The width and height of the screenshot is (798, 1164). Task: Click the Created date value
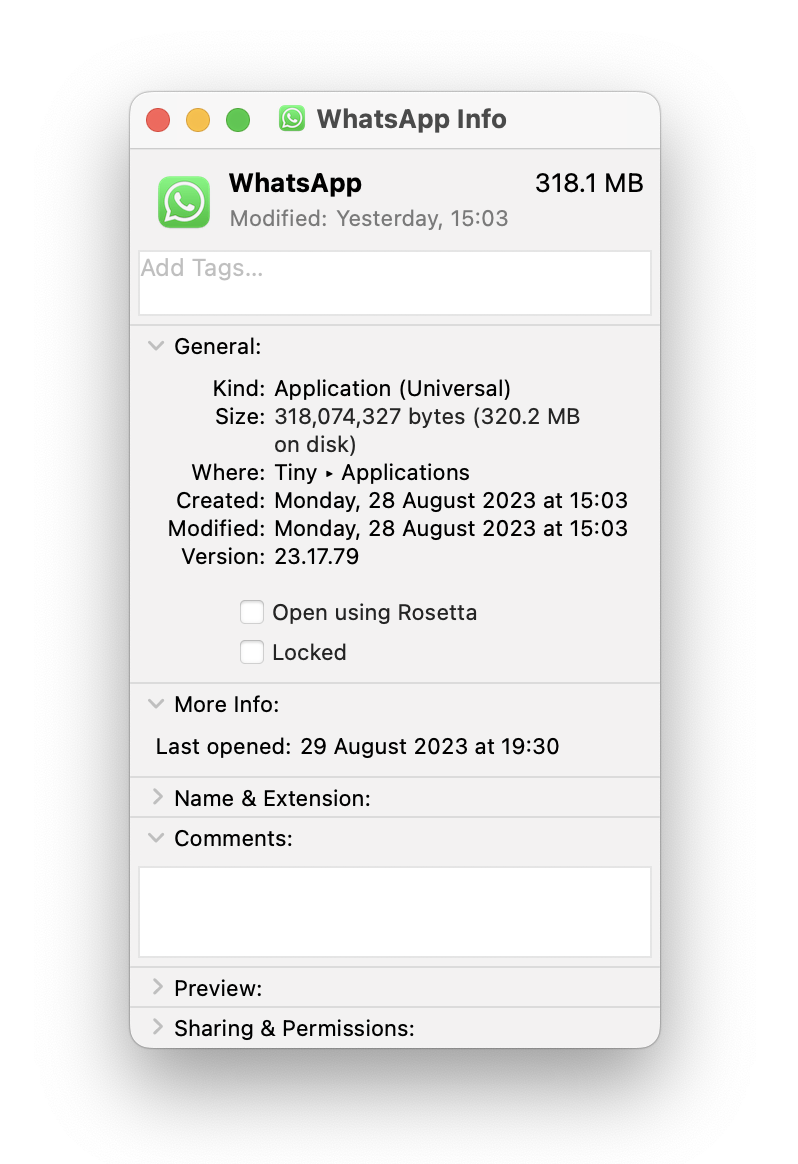(x=451, y=500)
